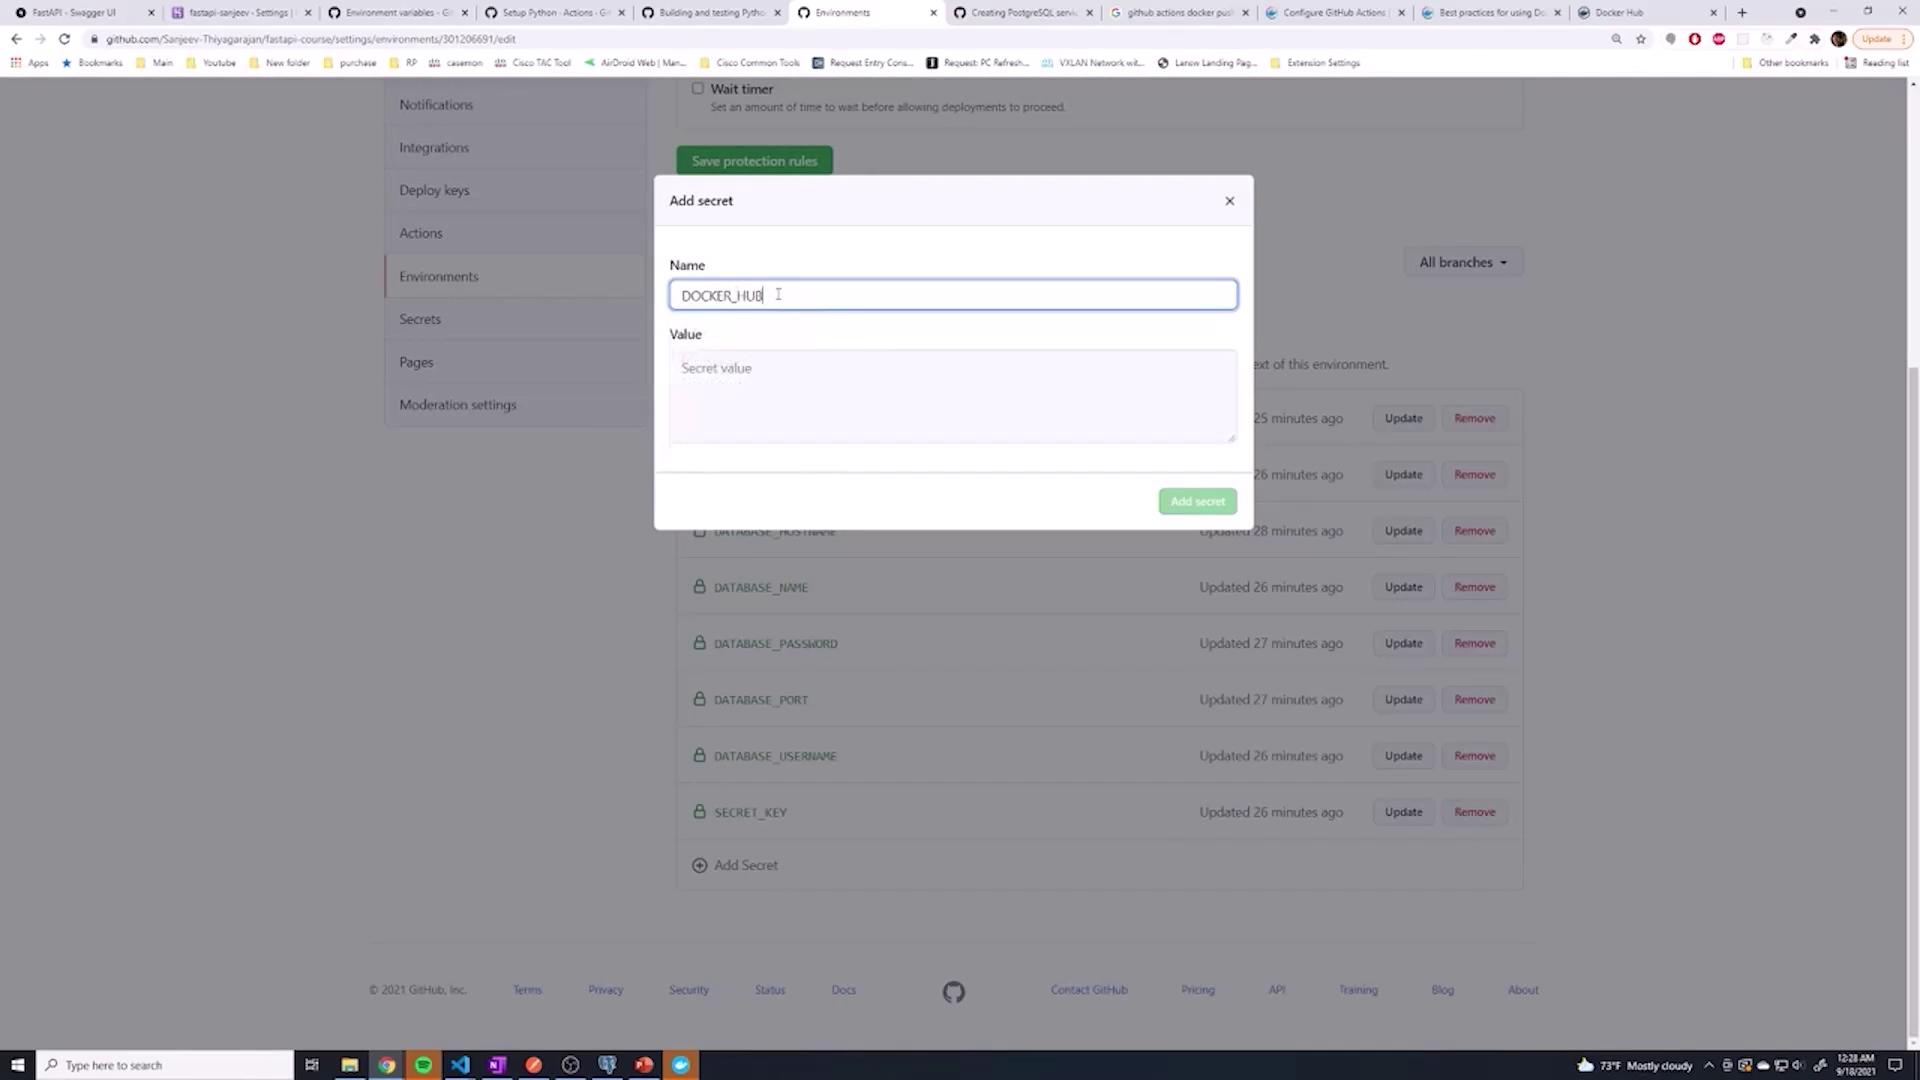Close the Add secret dialog
1920x1080 pixels.
pyautogui.click(x=1229, y=201)
